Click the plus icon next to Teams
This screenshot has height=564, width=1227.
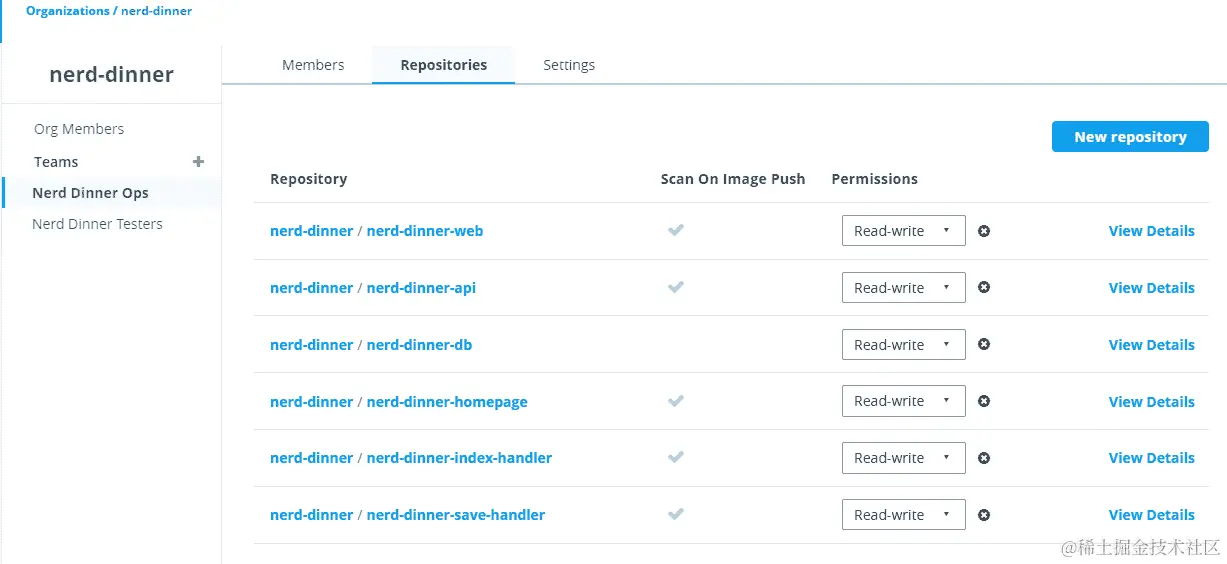click(x=198, y=161)
